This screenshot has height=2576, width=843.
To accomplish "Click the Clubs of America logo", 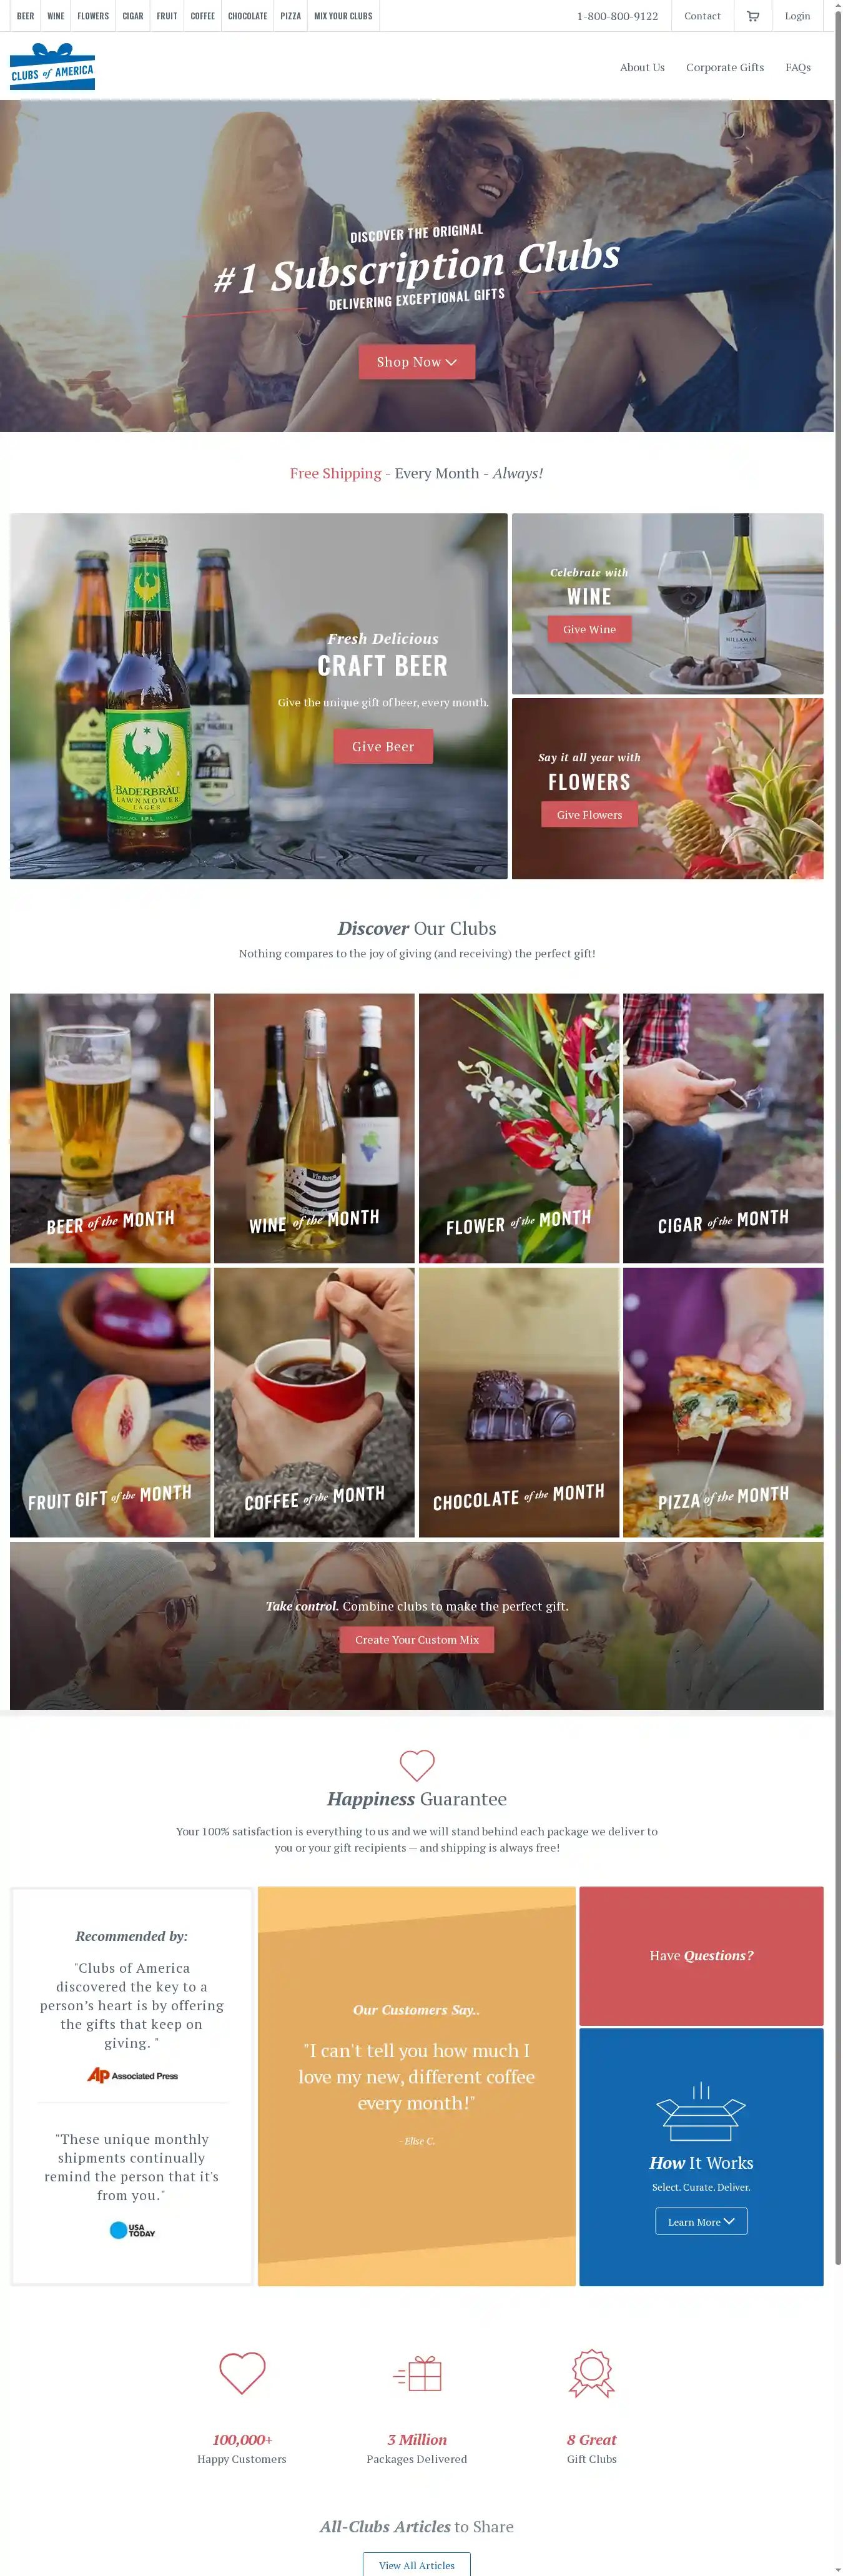I will (52, 67).
